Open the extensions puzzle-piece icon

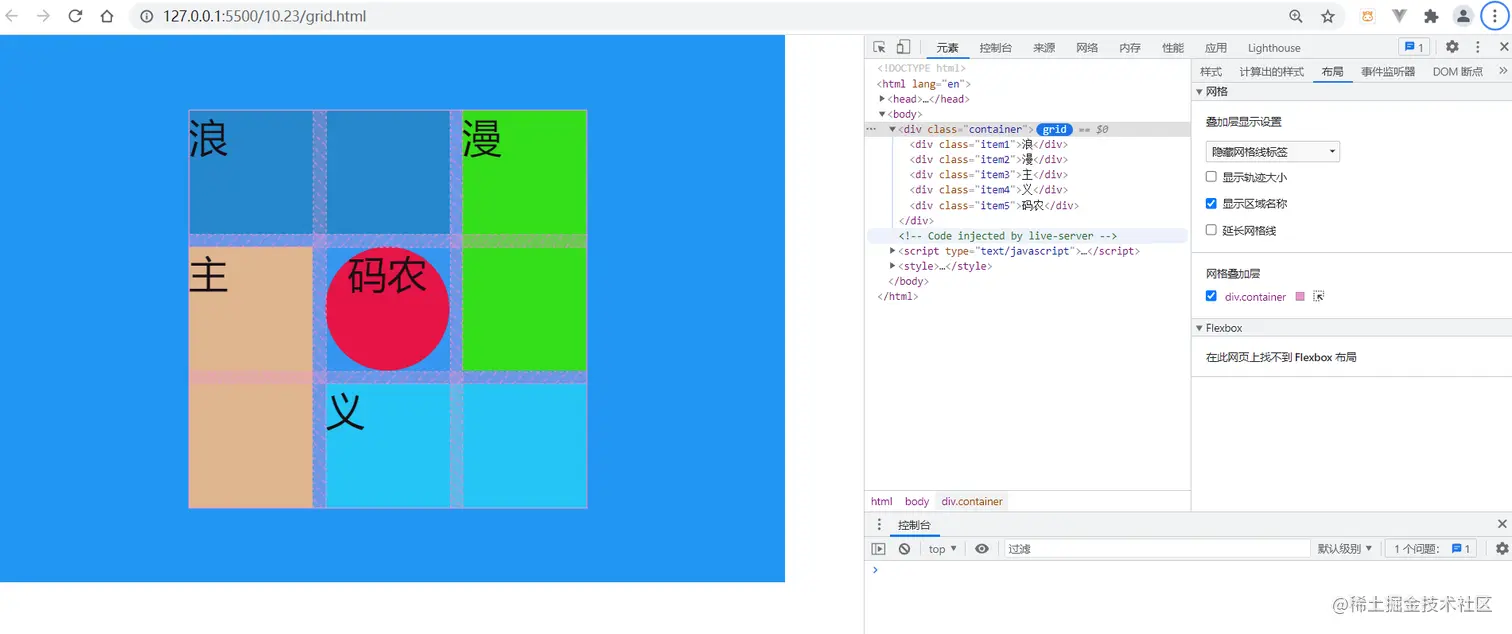(x=1431, y=16)
